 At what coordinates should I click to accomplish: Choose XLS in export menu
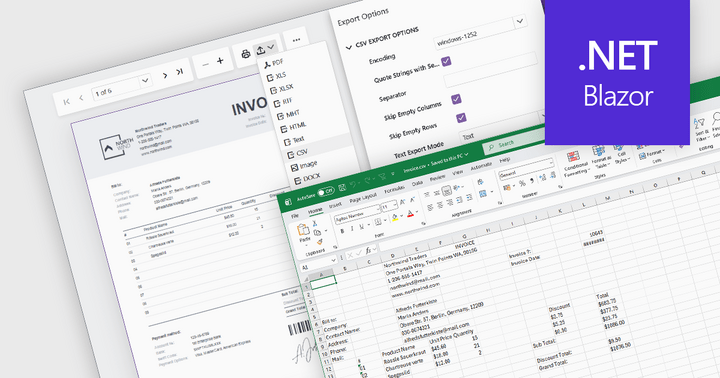276,76
